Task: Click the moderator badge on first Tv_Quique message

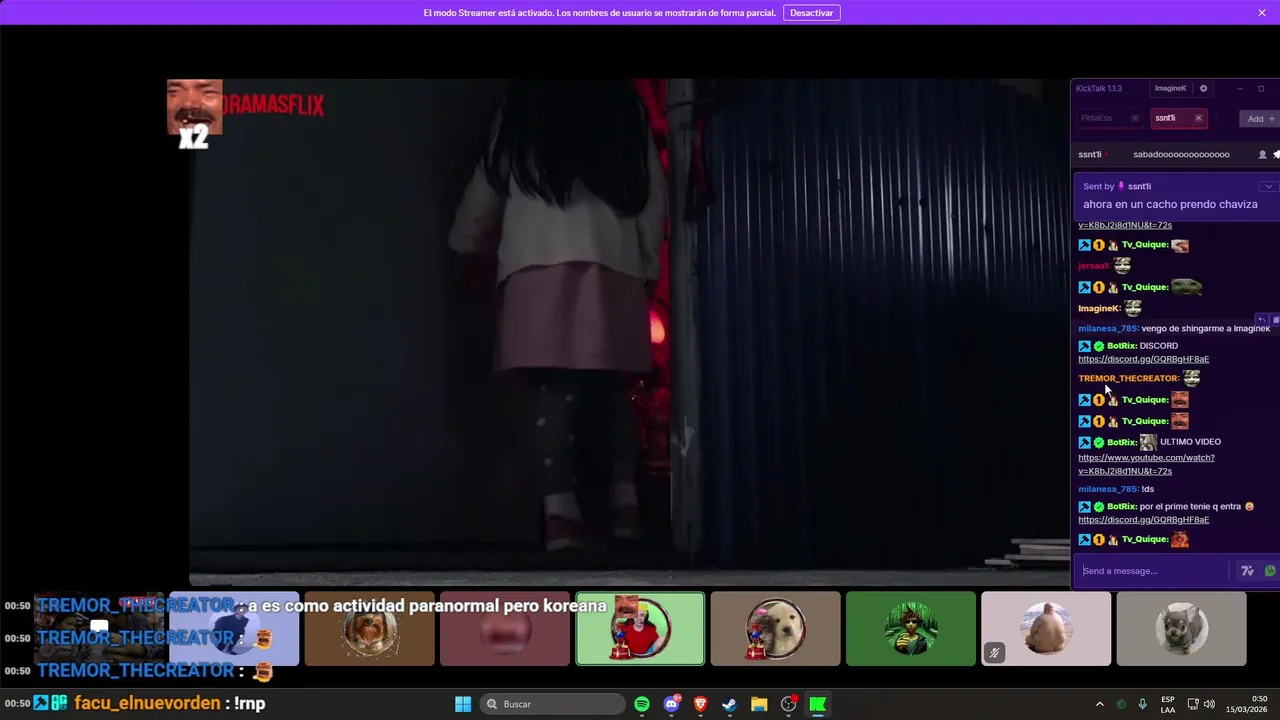Action: [x=1084, y=245]
